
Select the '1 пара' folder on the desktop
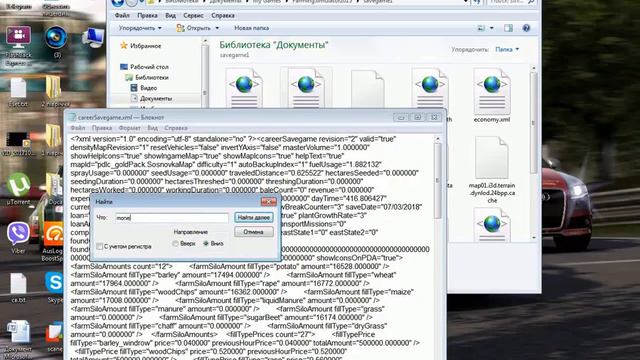point(53,141)
